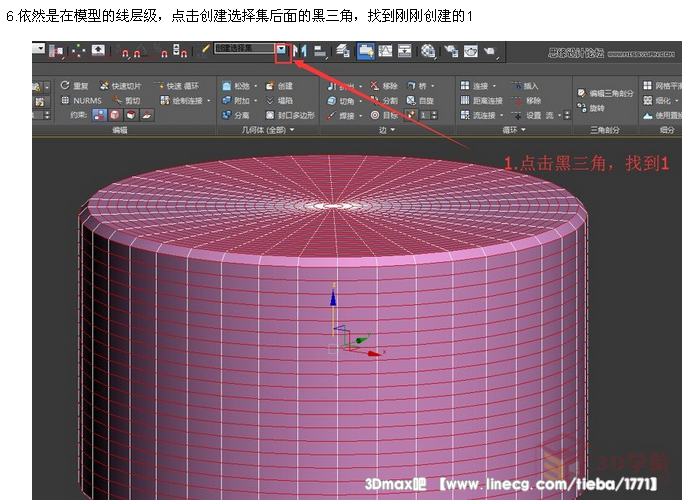
Task: Expand the 边 panel
Action: coord(387,130)
